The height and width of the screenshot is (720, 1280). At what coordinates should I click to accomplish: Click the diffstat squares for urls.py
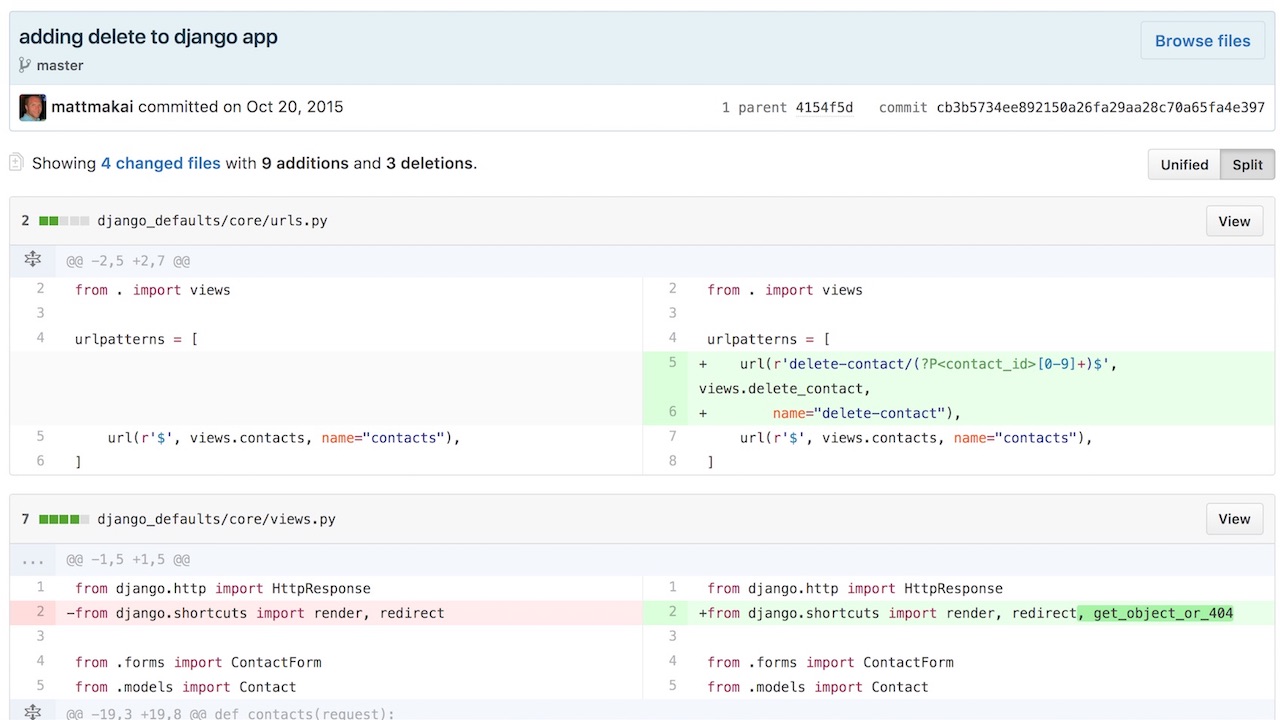(63, 220)
